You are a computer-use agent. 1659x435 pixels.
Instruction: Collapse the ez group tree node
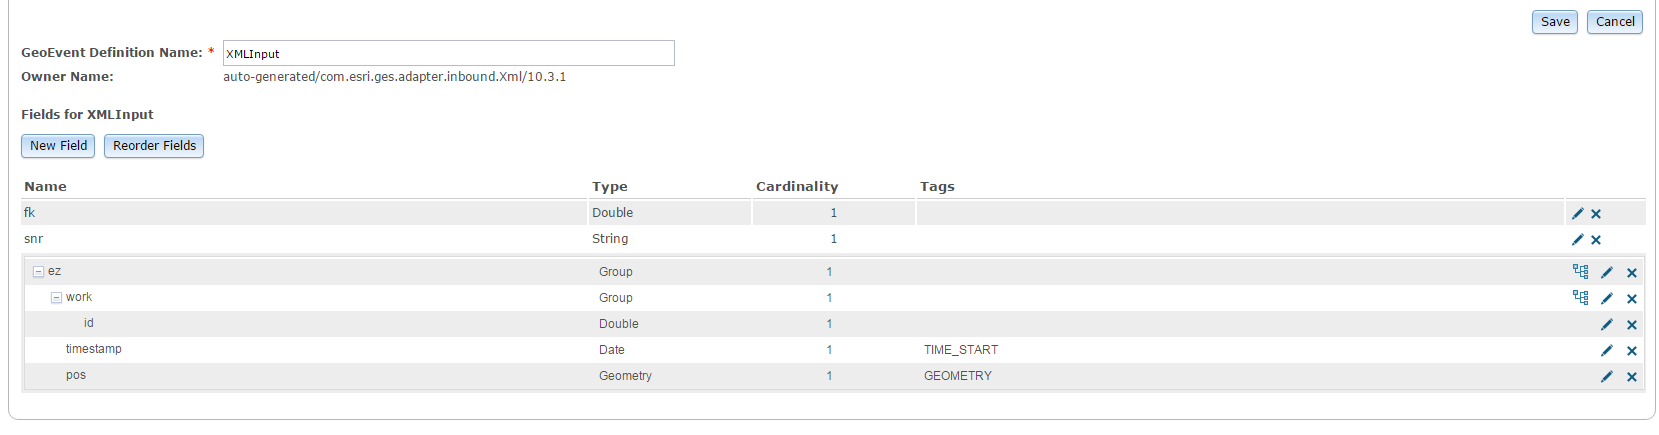click(39, 271)
